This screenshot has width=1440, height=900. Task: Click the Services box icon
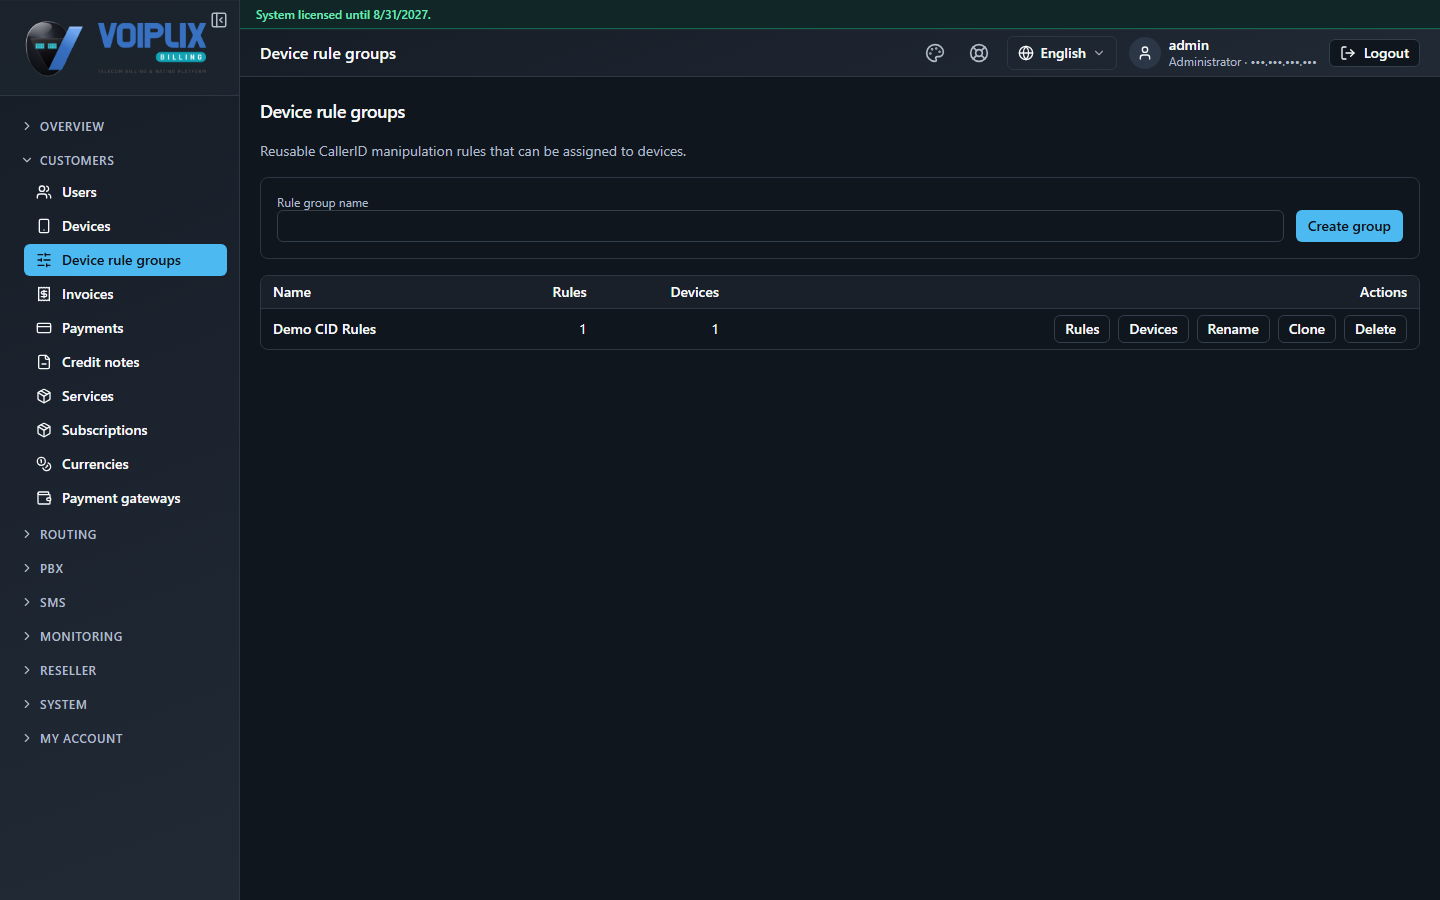[x=44, y=396]
